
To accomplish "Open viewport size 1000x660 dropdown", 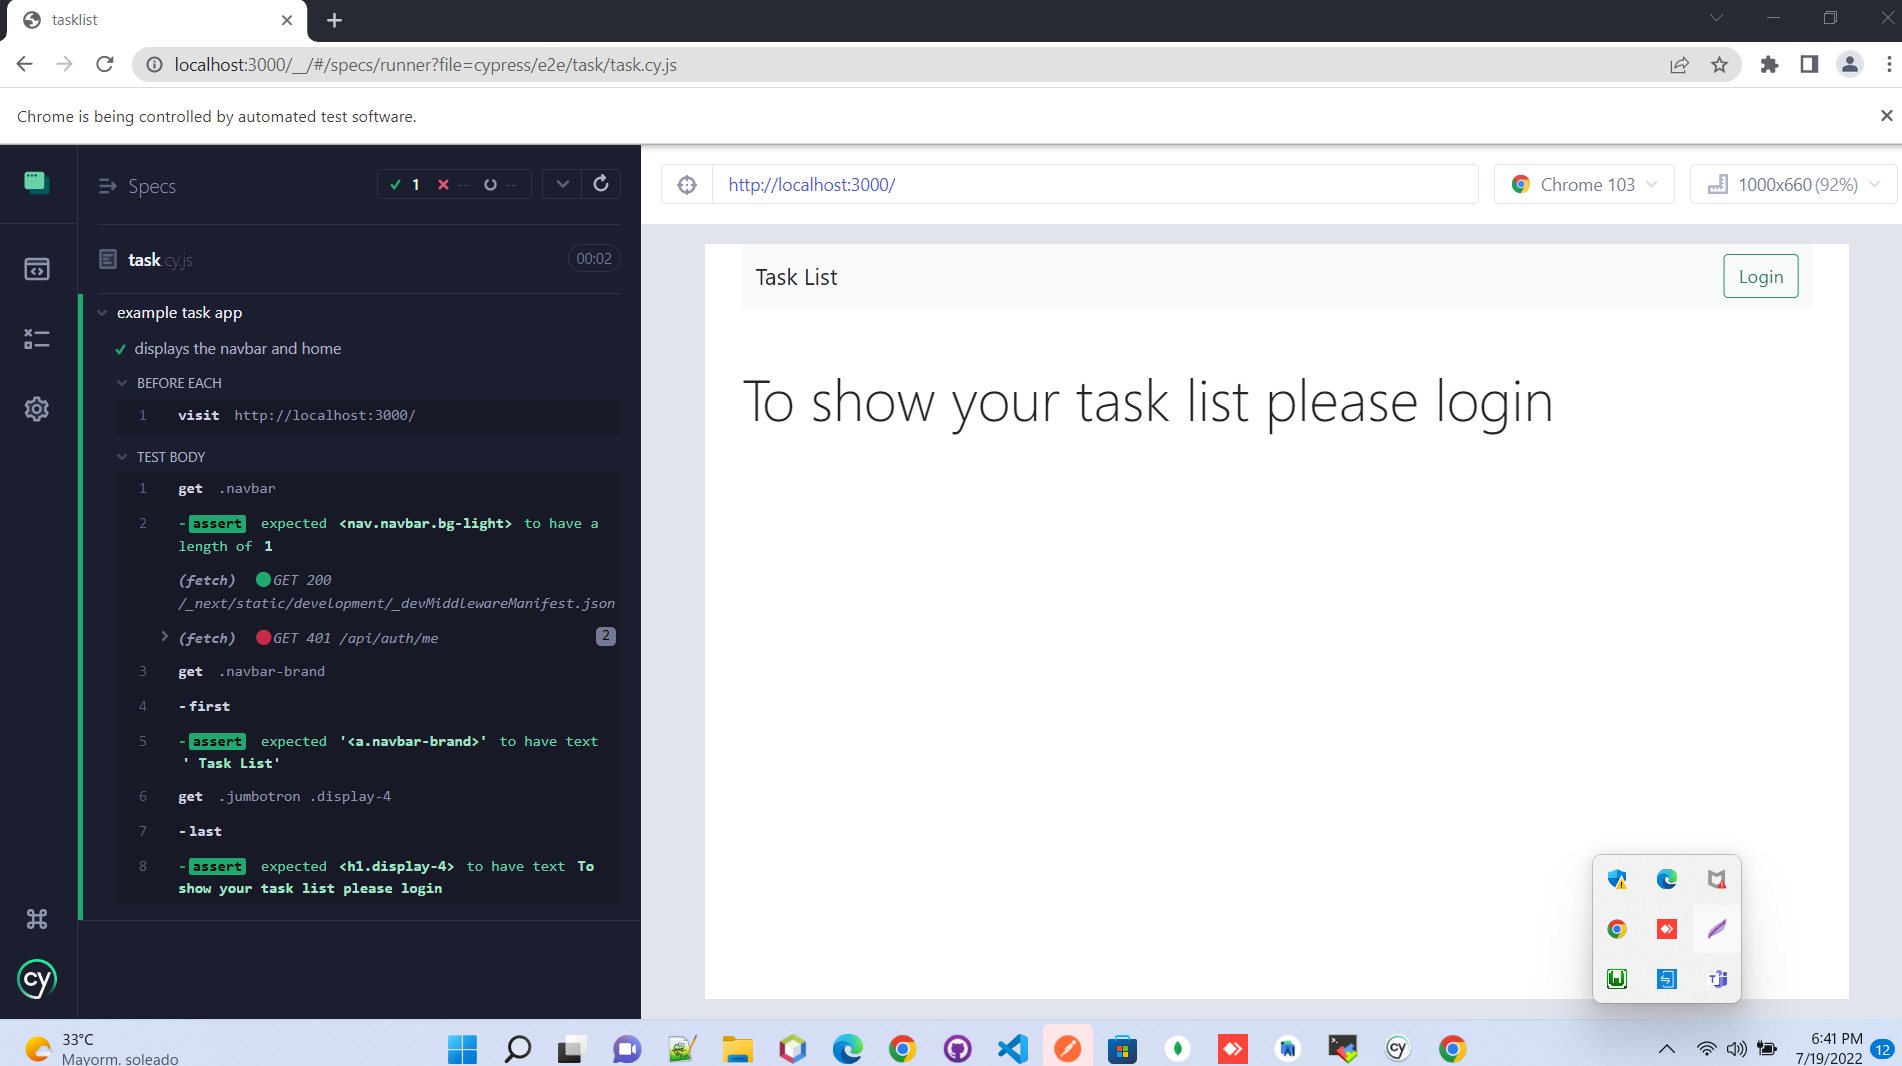I will tap(1793, 185).
